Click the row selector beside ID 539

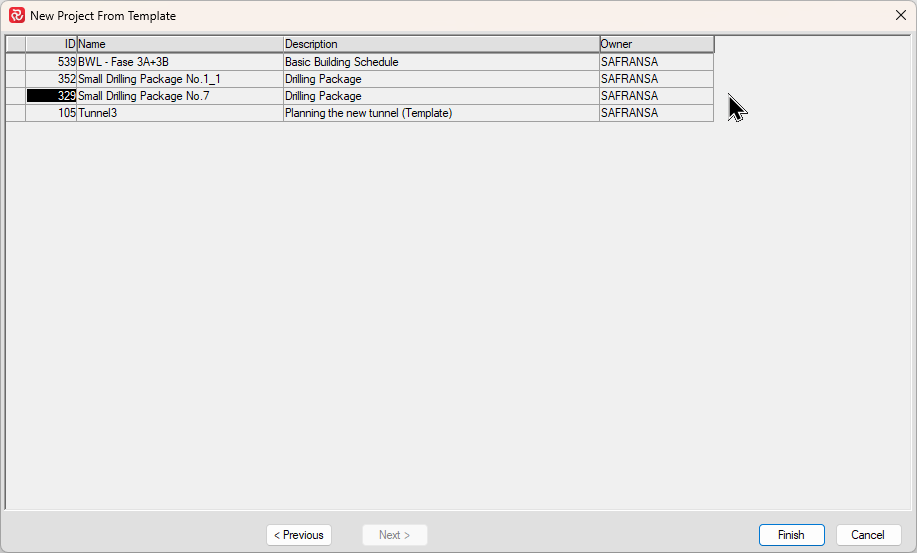click(16, 62)
